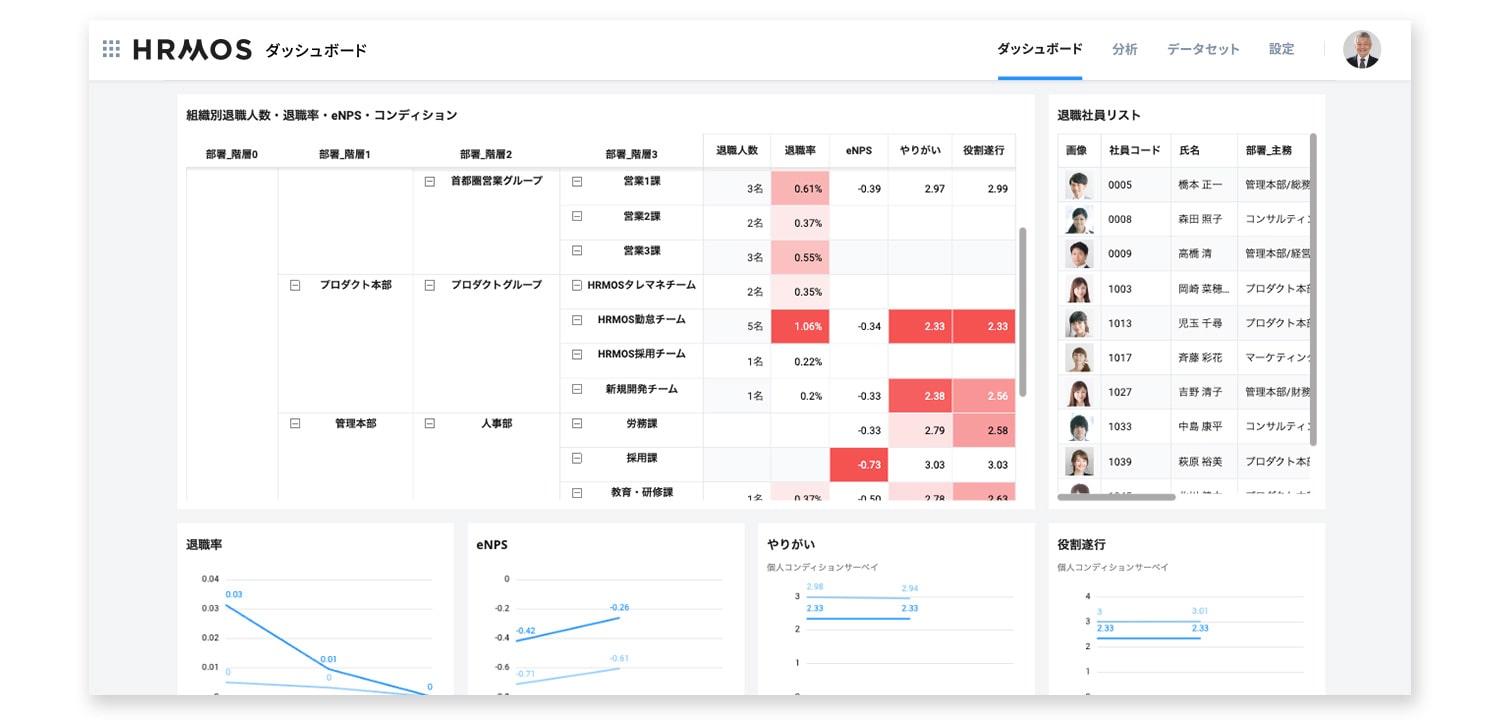Screen dimensions: 1500x720
Task: Click 岡崎 菜穂's profile image
Action: pyautogui.click(x=1080, y=288)
